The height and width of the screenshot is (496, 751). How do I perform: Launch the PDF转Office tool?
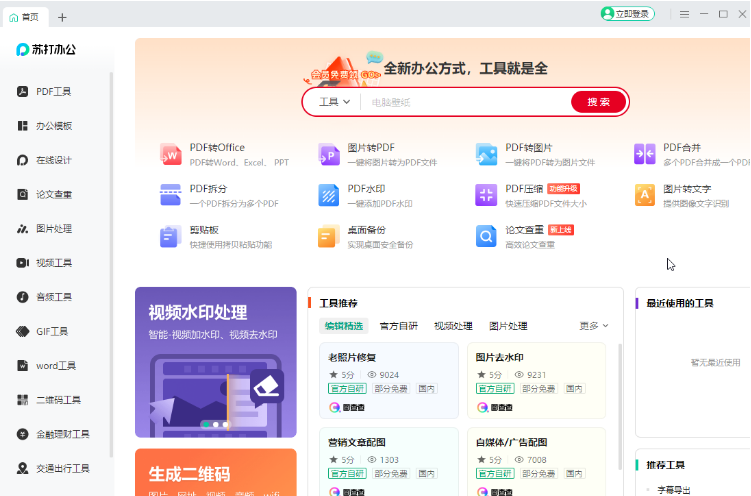click(x=224, y=154)
